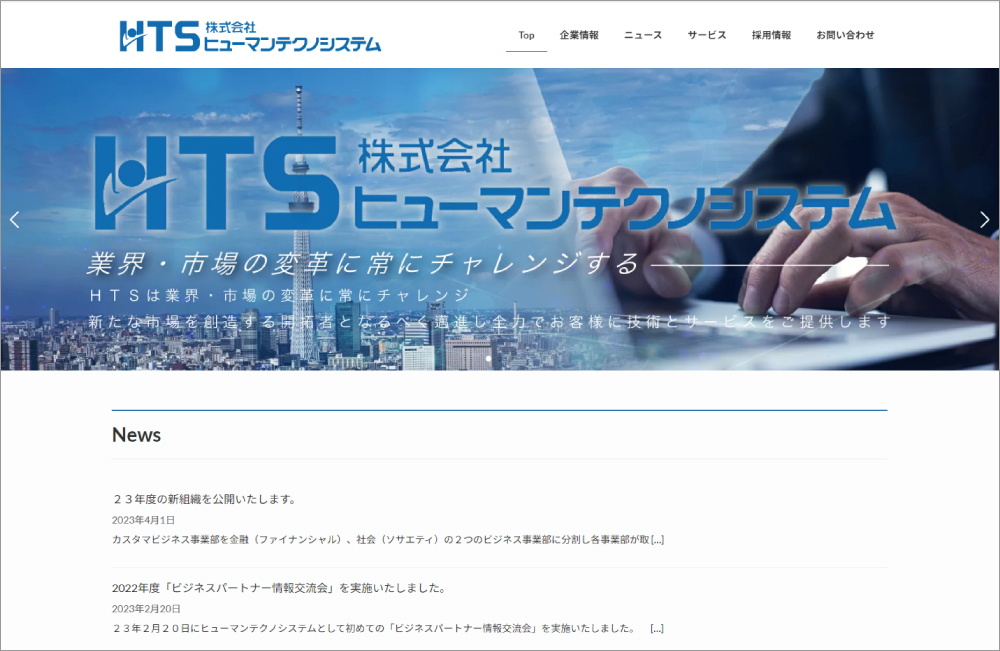Click the HTS ヒューマンテクノシステム header logo
The height and width of the screenshot is (651, 1000).
(250, 36)
